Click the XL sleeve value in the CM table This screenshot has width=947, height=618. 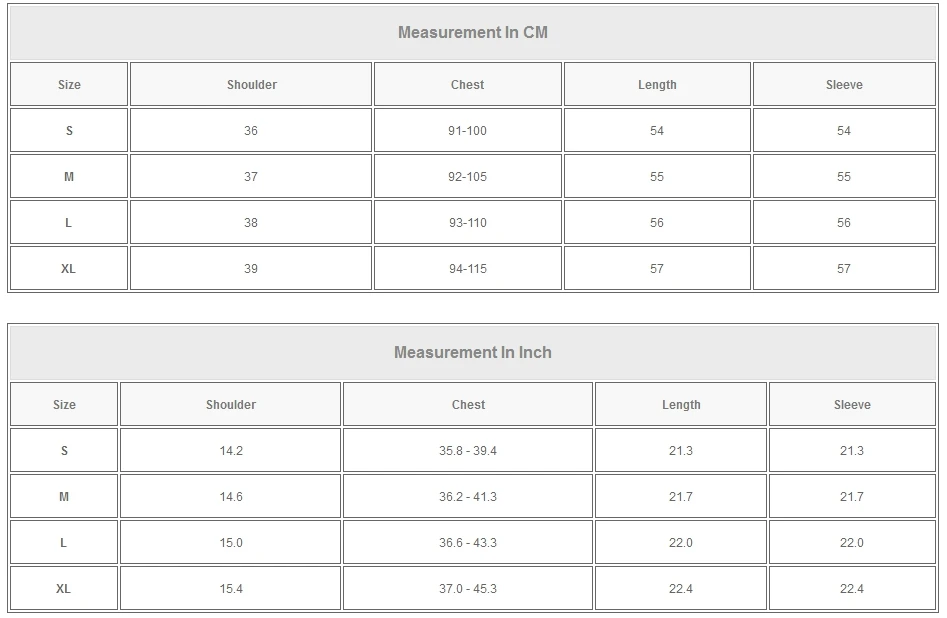[844, 269]
